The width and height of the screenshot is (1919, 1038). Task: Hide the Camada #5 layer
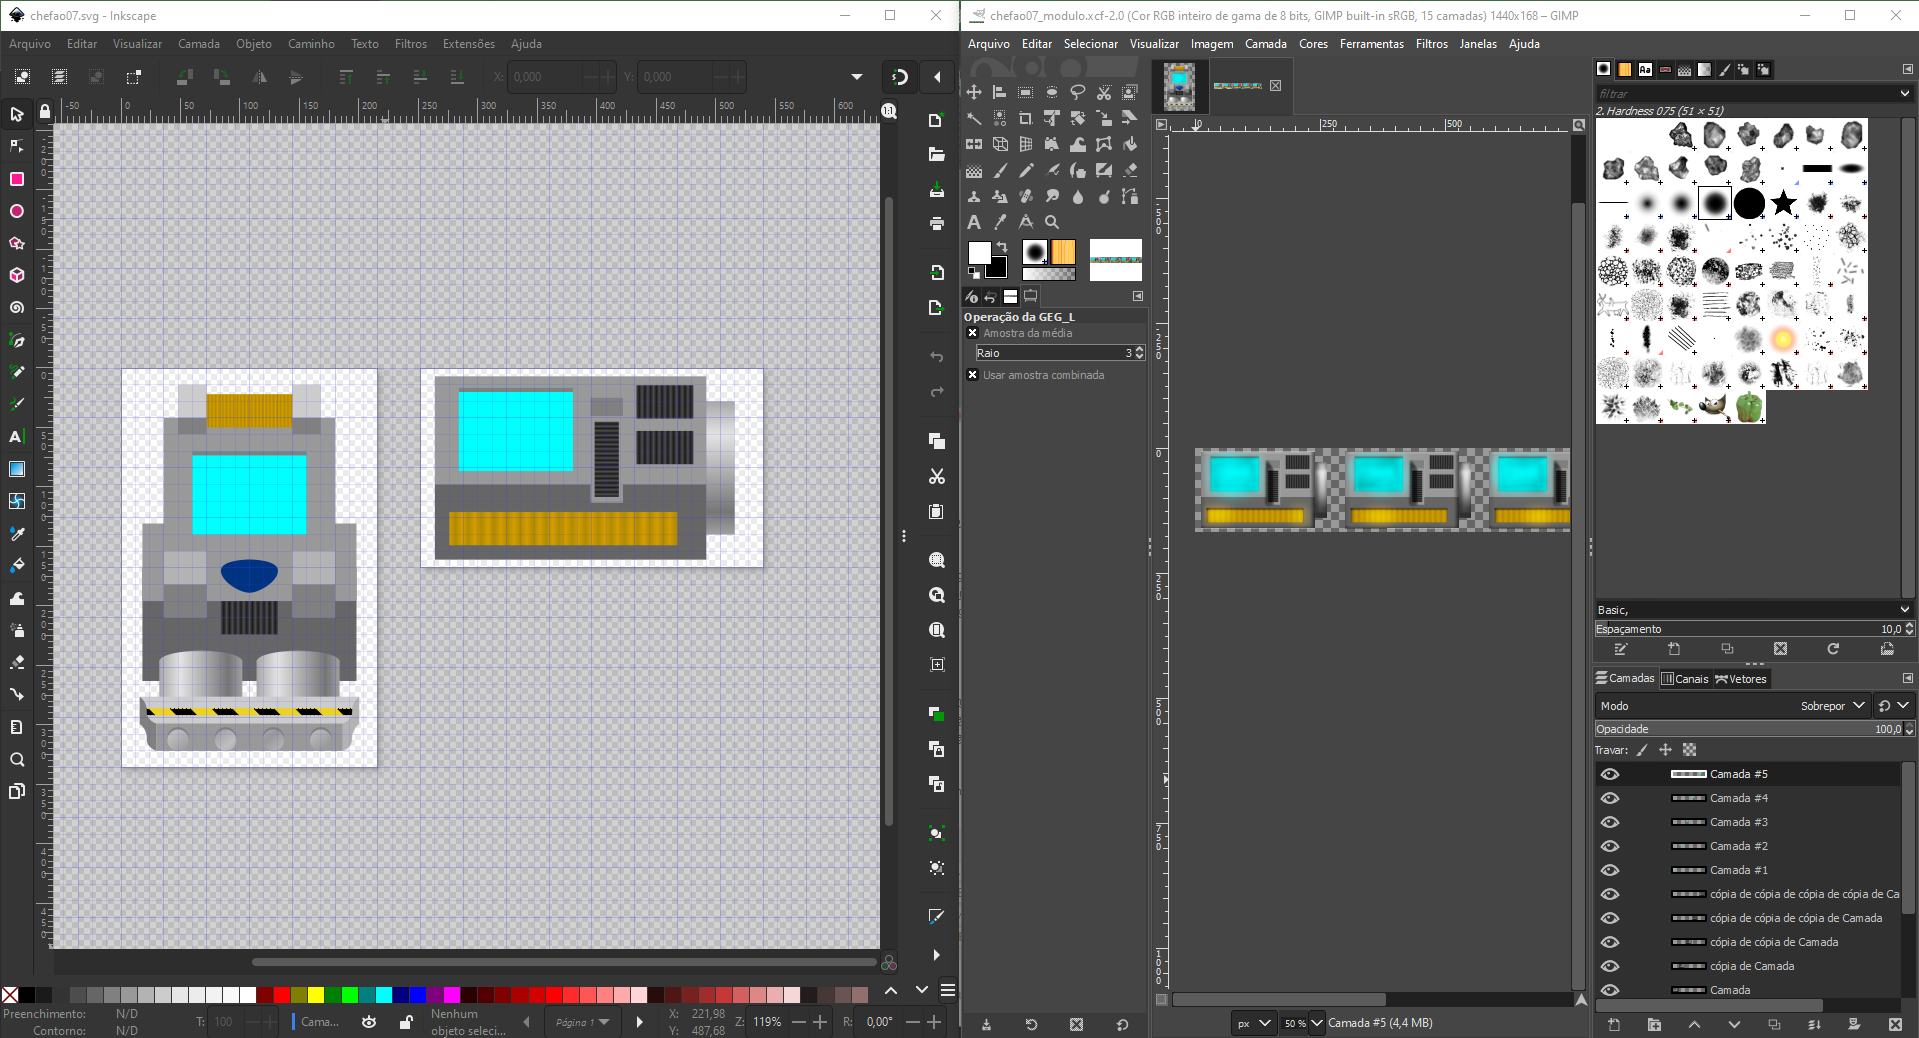click(x=1610, y=774)
